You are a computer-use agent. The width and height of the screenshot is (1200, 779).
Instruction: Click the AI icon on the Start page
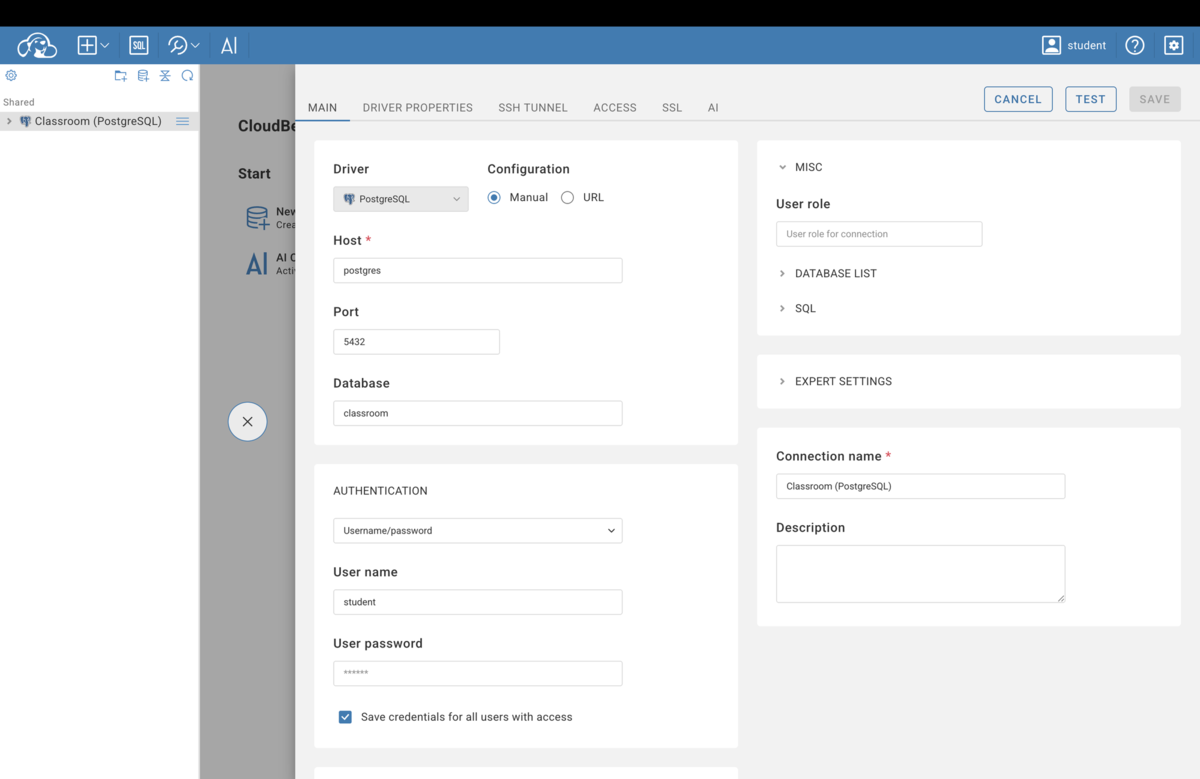tap(257, 264)
